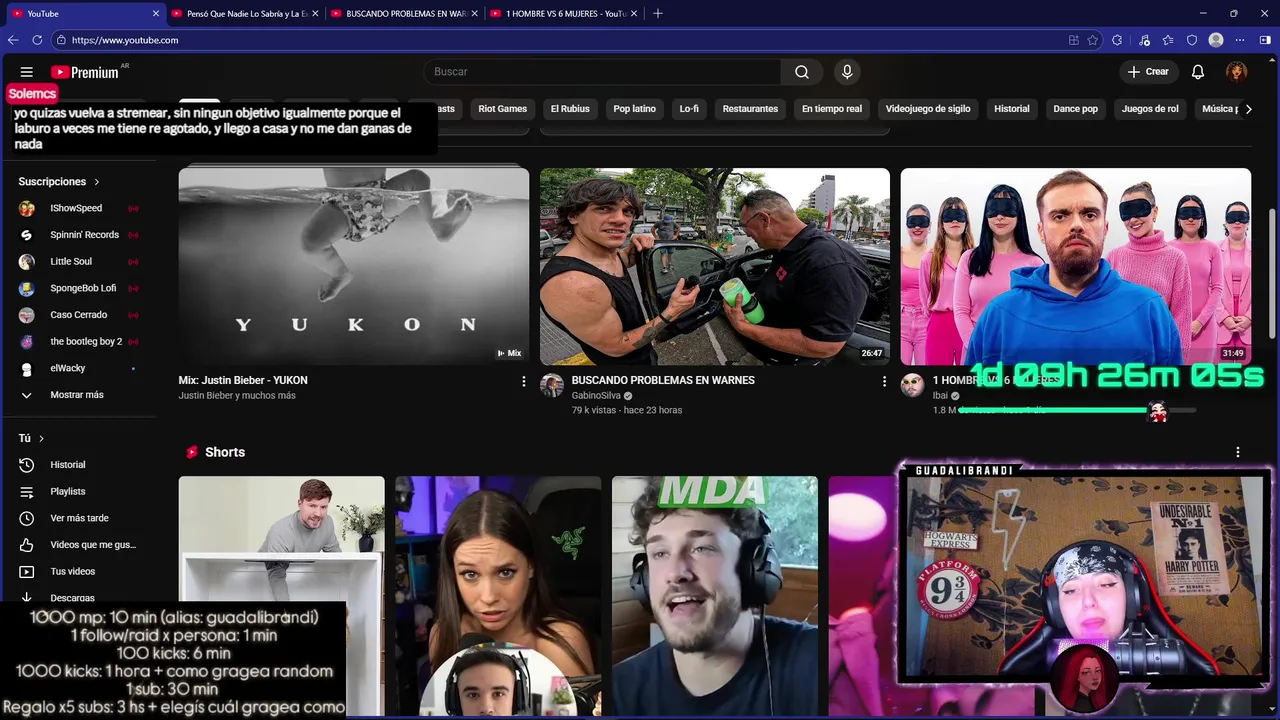
Task: Select the Juegos de rol chip
Action: coord(1150,109)
